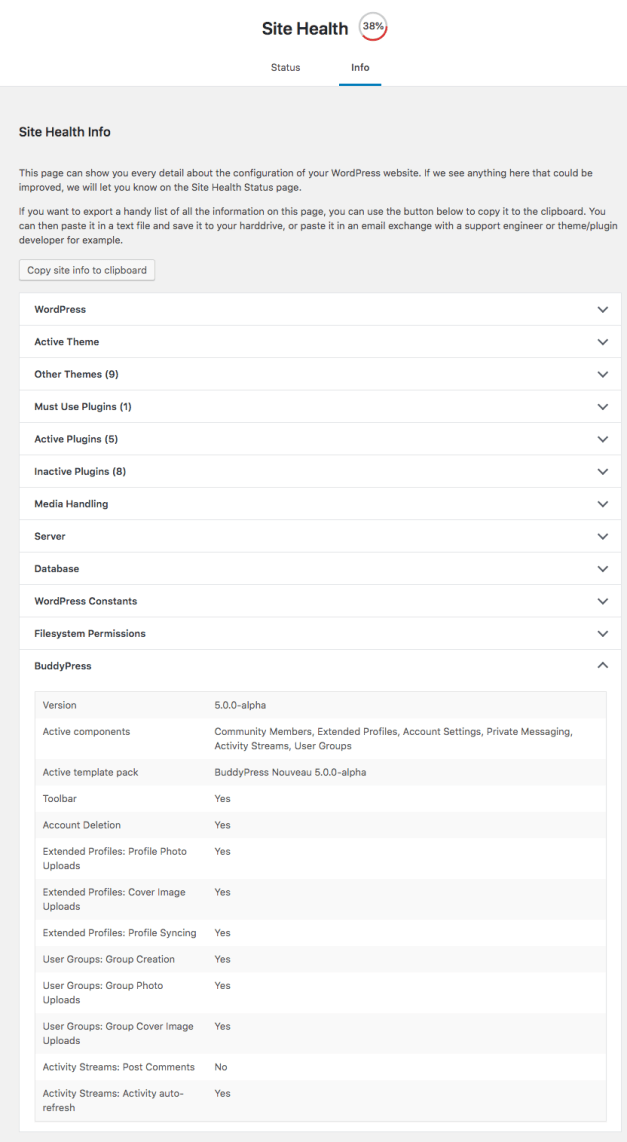Expand Filesystem Permissions section
627x1142 pixels.
90,634
